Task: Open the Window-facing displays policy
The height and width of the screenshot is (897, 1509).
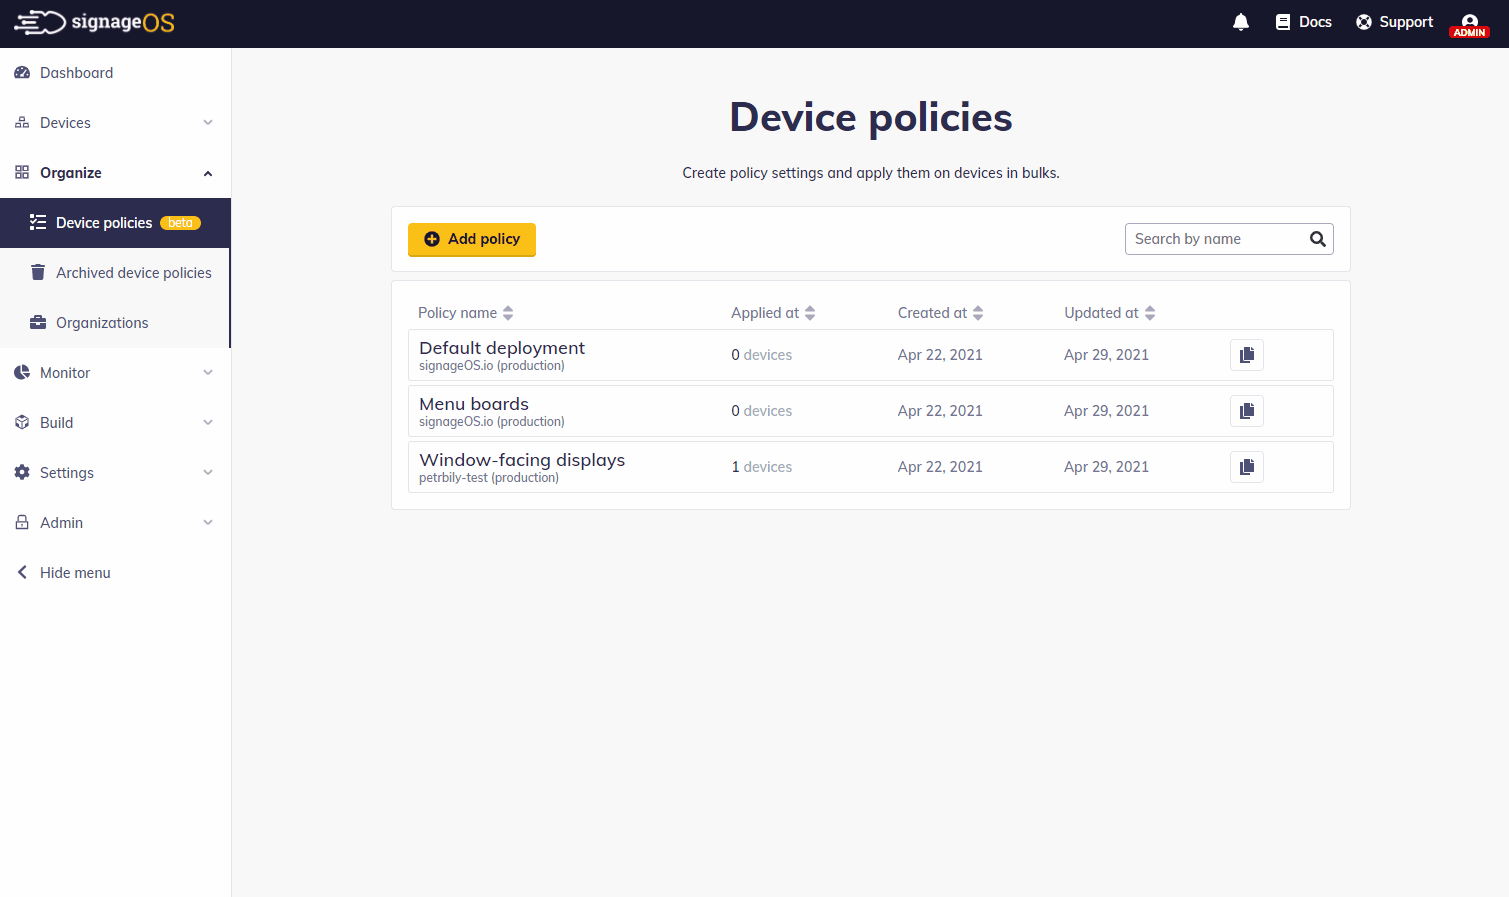Action: pos(521,460)
